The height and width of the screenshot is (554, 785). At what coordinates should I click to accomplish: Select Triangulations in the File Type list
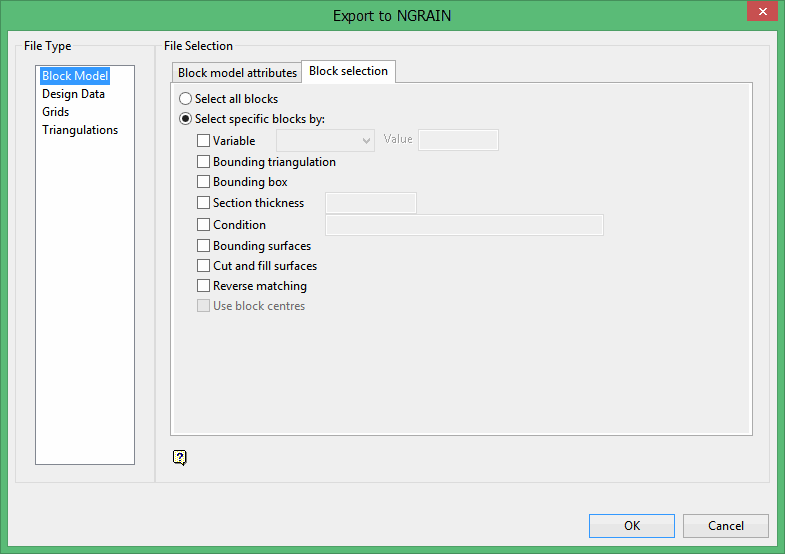point(80,130)
